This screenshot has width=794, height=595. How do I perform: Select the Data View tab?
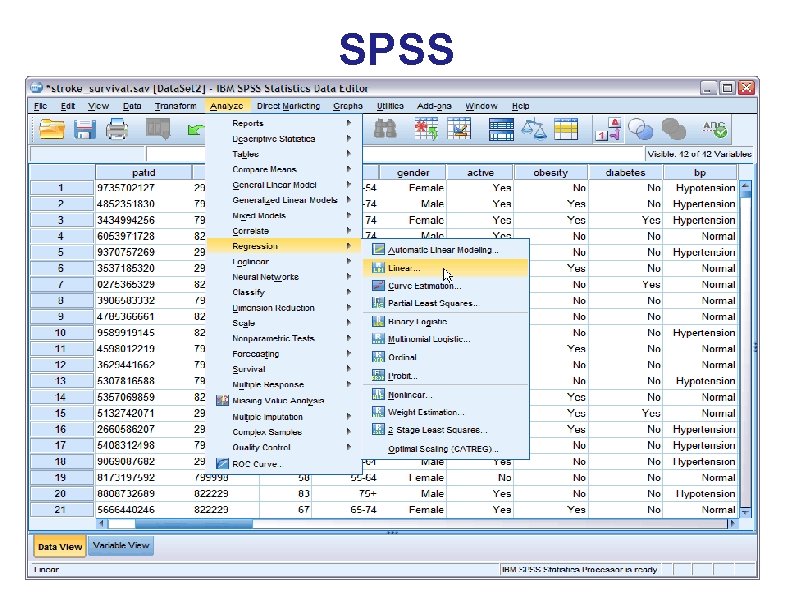(60, 547)
